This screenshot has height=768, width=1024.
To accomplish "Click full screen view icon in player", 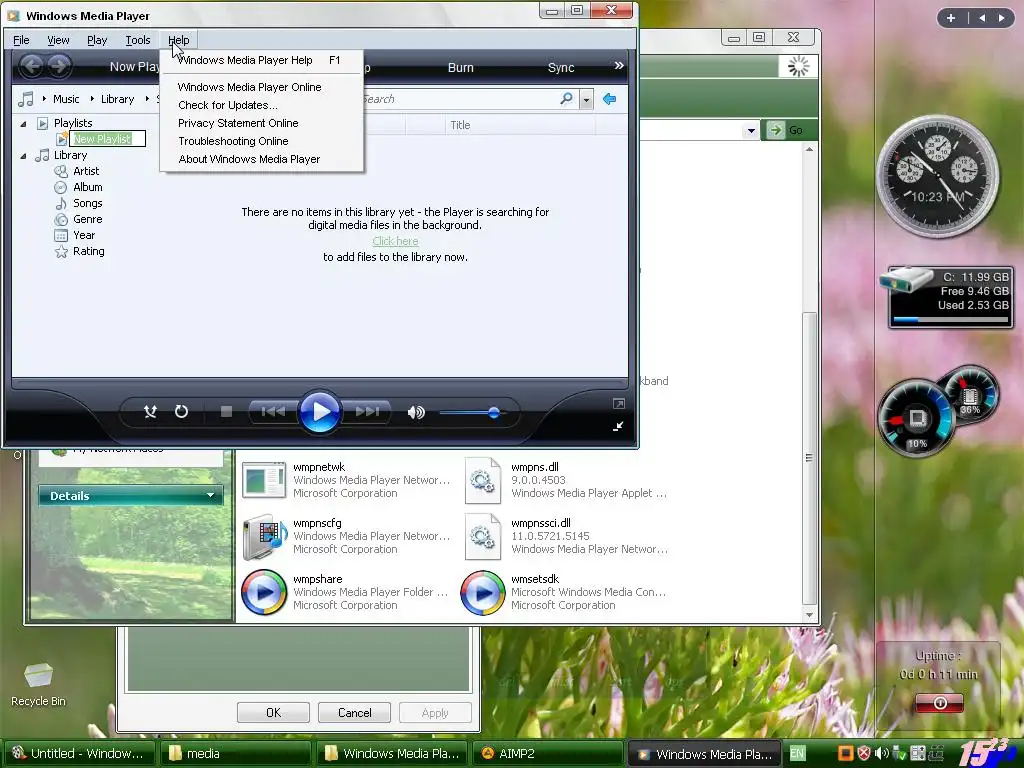I will pyautogui.click(x=618, y=404).
